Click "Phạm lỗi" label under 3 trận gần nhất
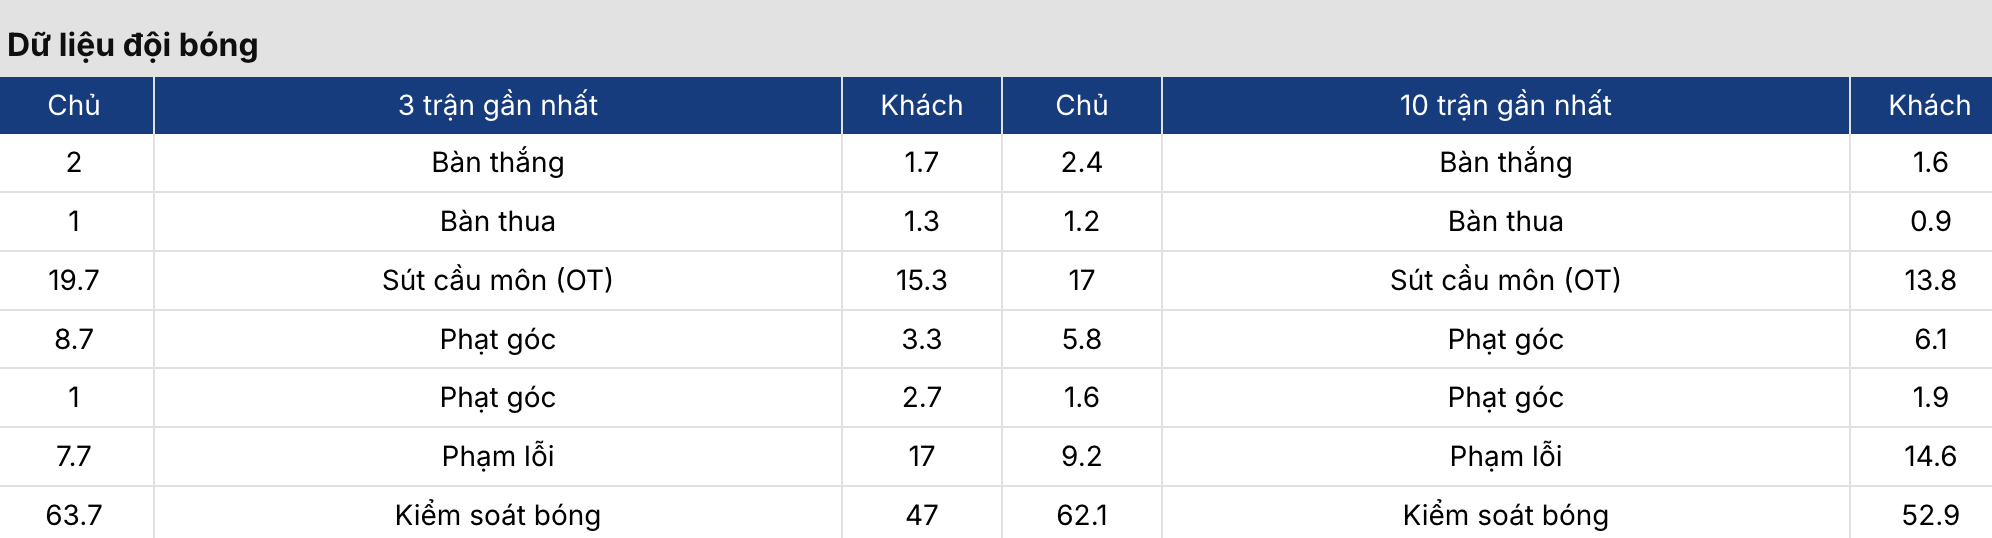 (498, 456)
